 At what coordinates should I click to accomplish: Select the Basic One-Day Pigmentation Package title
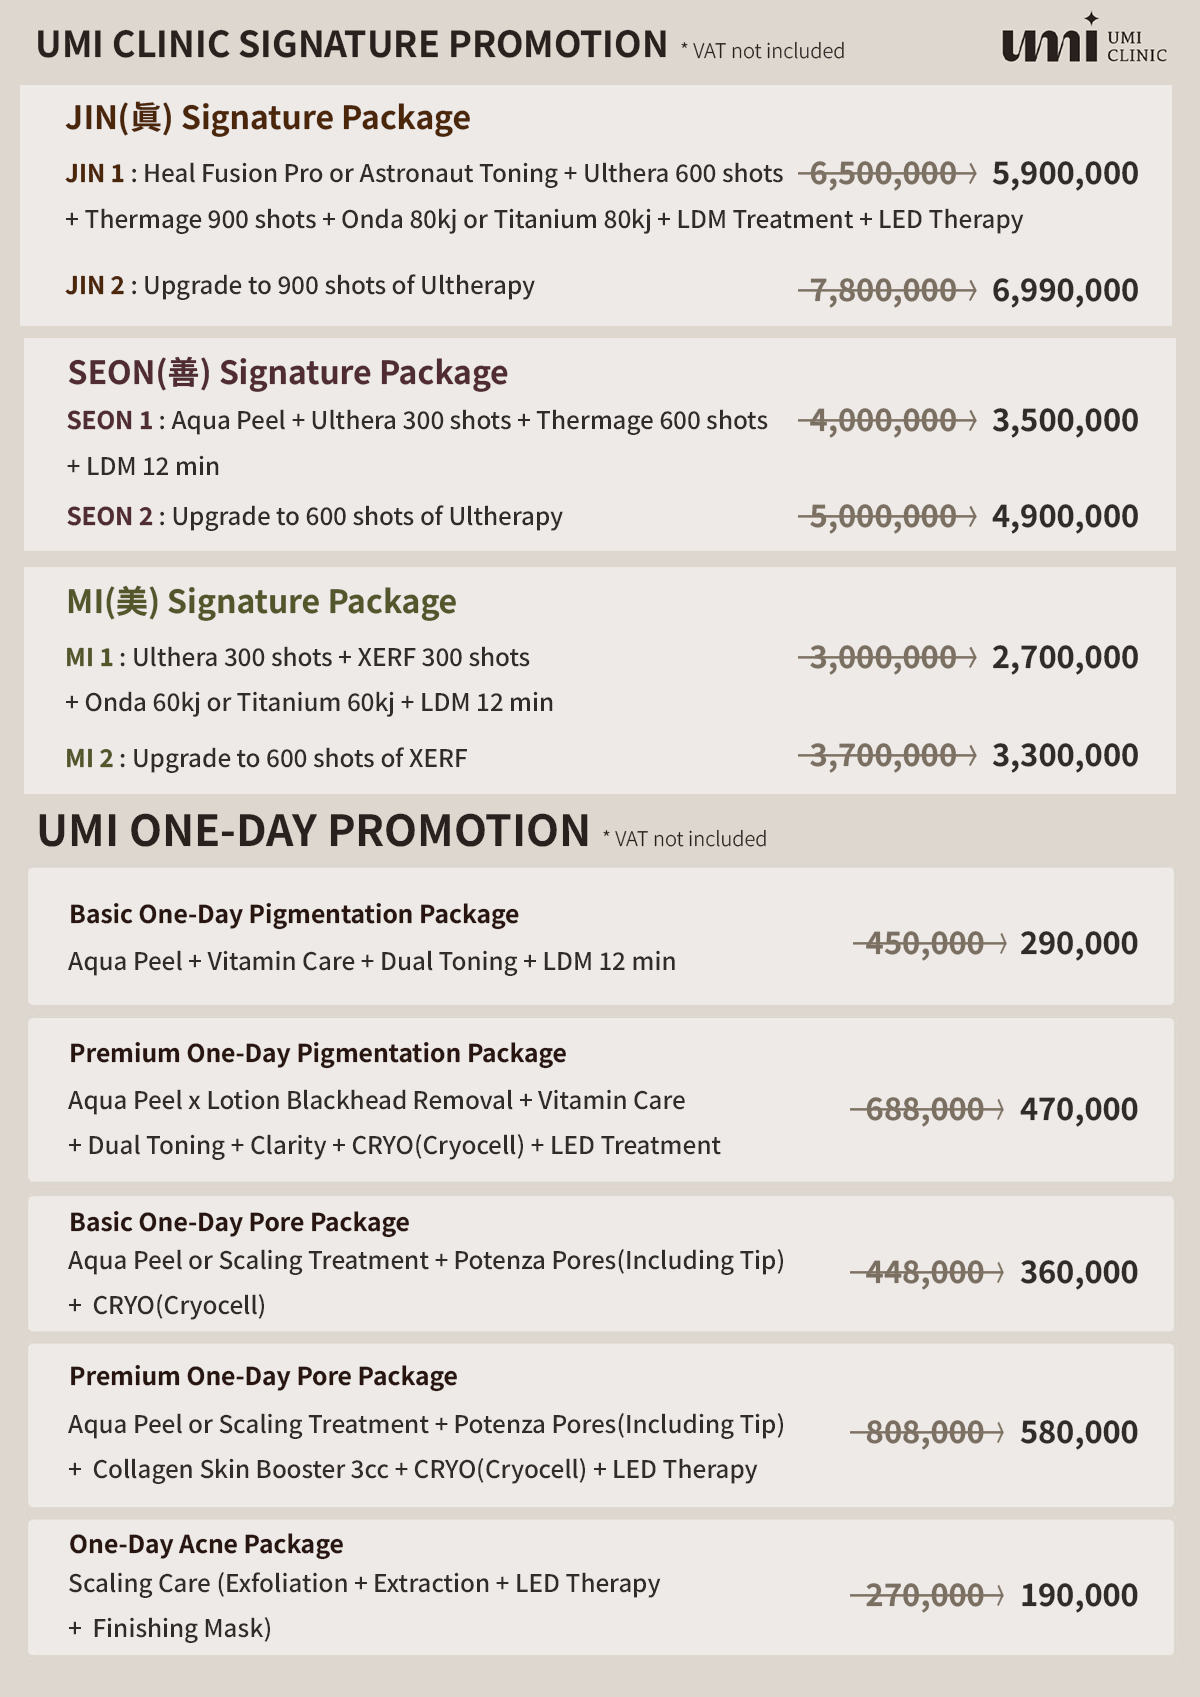(294, 914)
